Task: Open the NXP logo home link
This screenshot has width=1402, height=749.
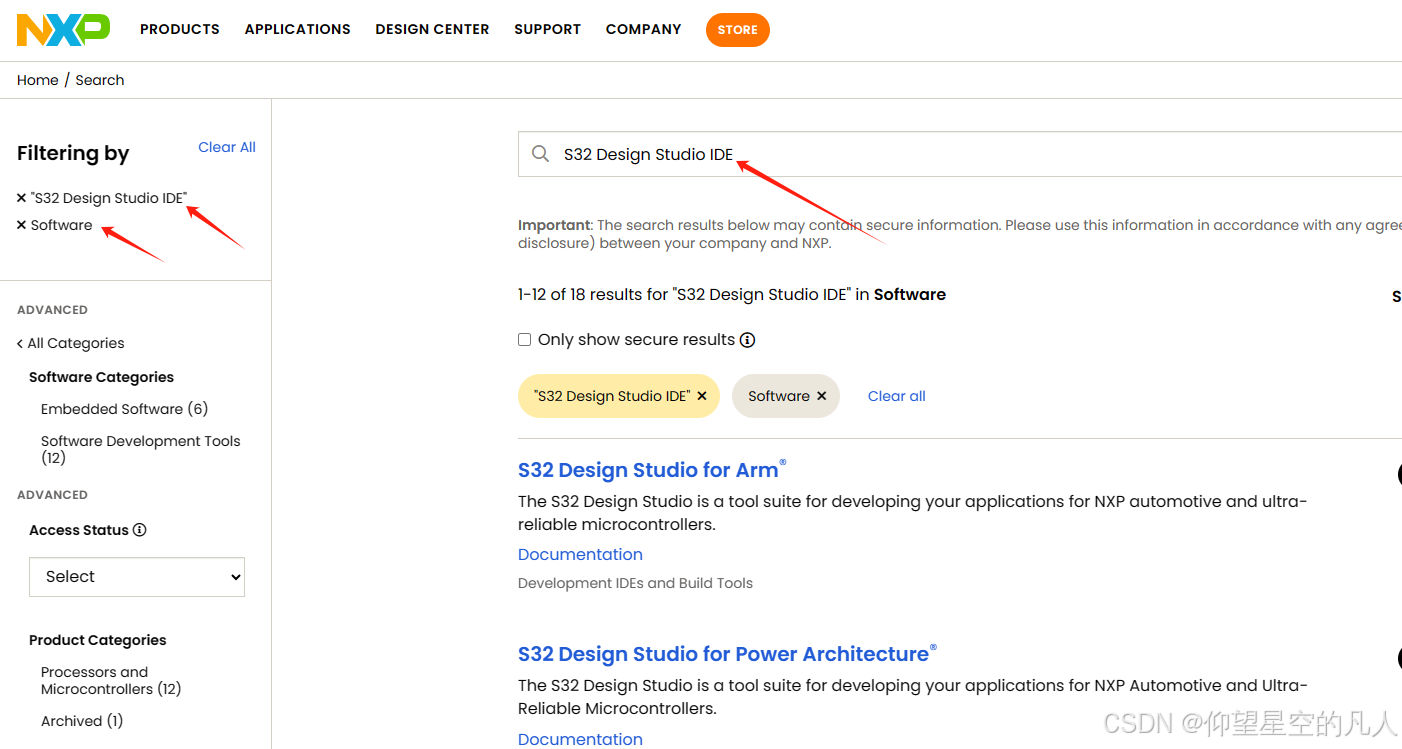Action: click(63, 29)
